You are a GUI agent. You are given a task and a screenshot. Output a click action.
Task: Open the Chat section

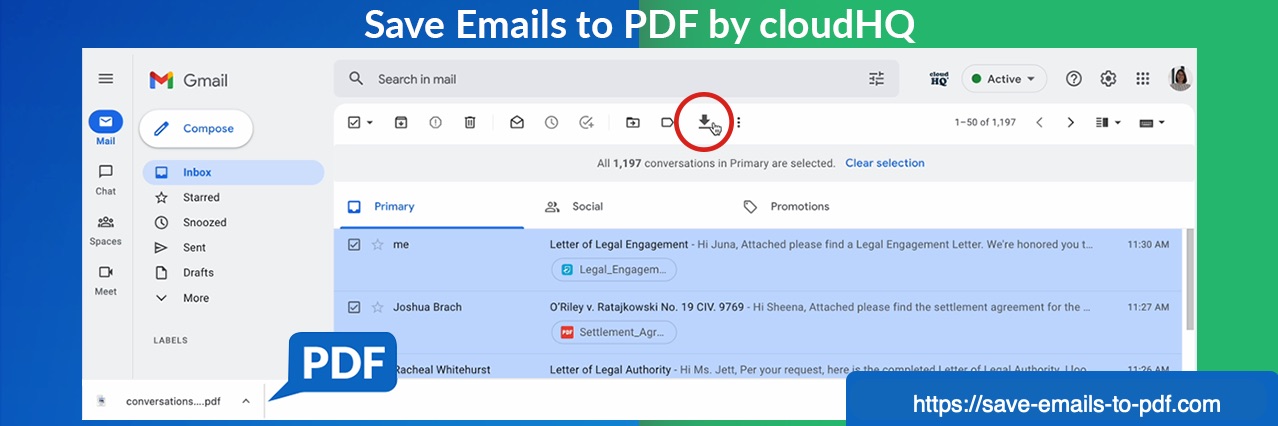coord(106,179)
